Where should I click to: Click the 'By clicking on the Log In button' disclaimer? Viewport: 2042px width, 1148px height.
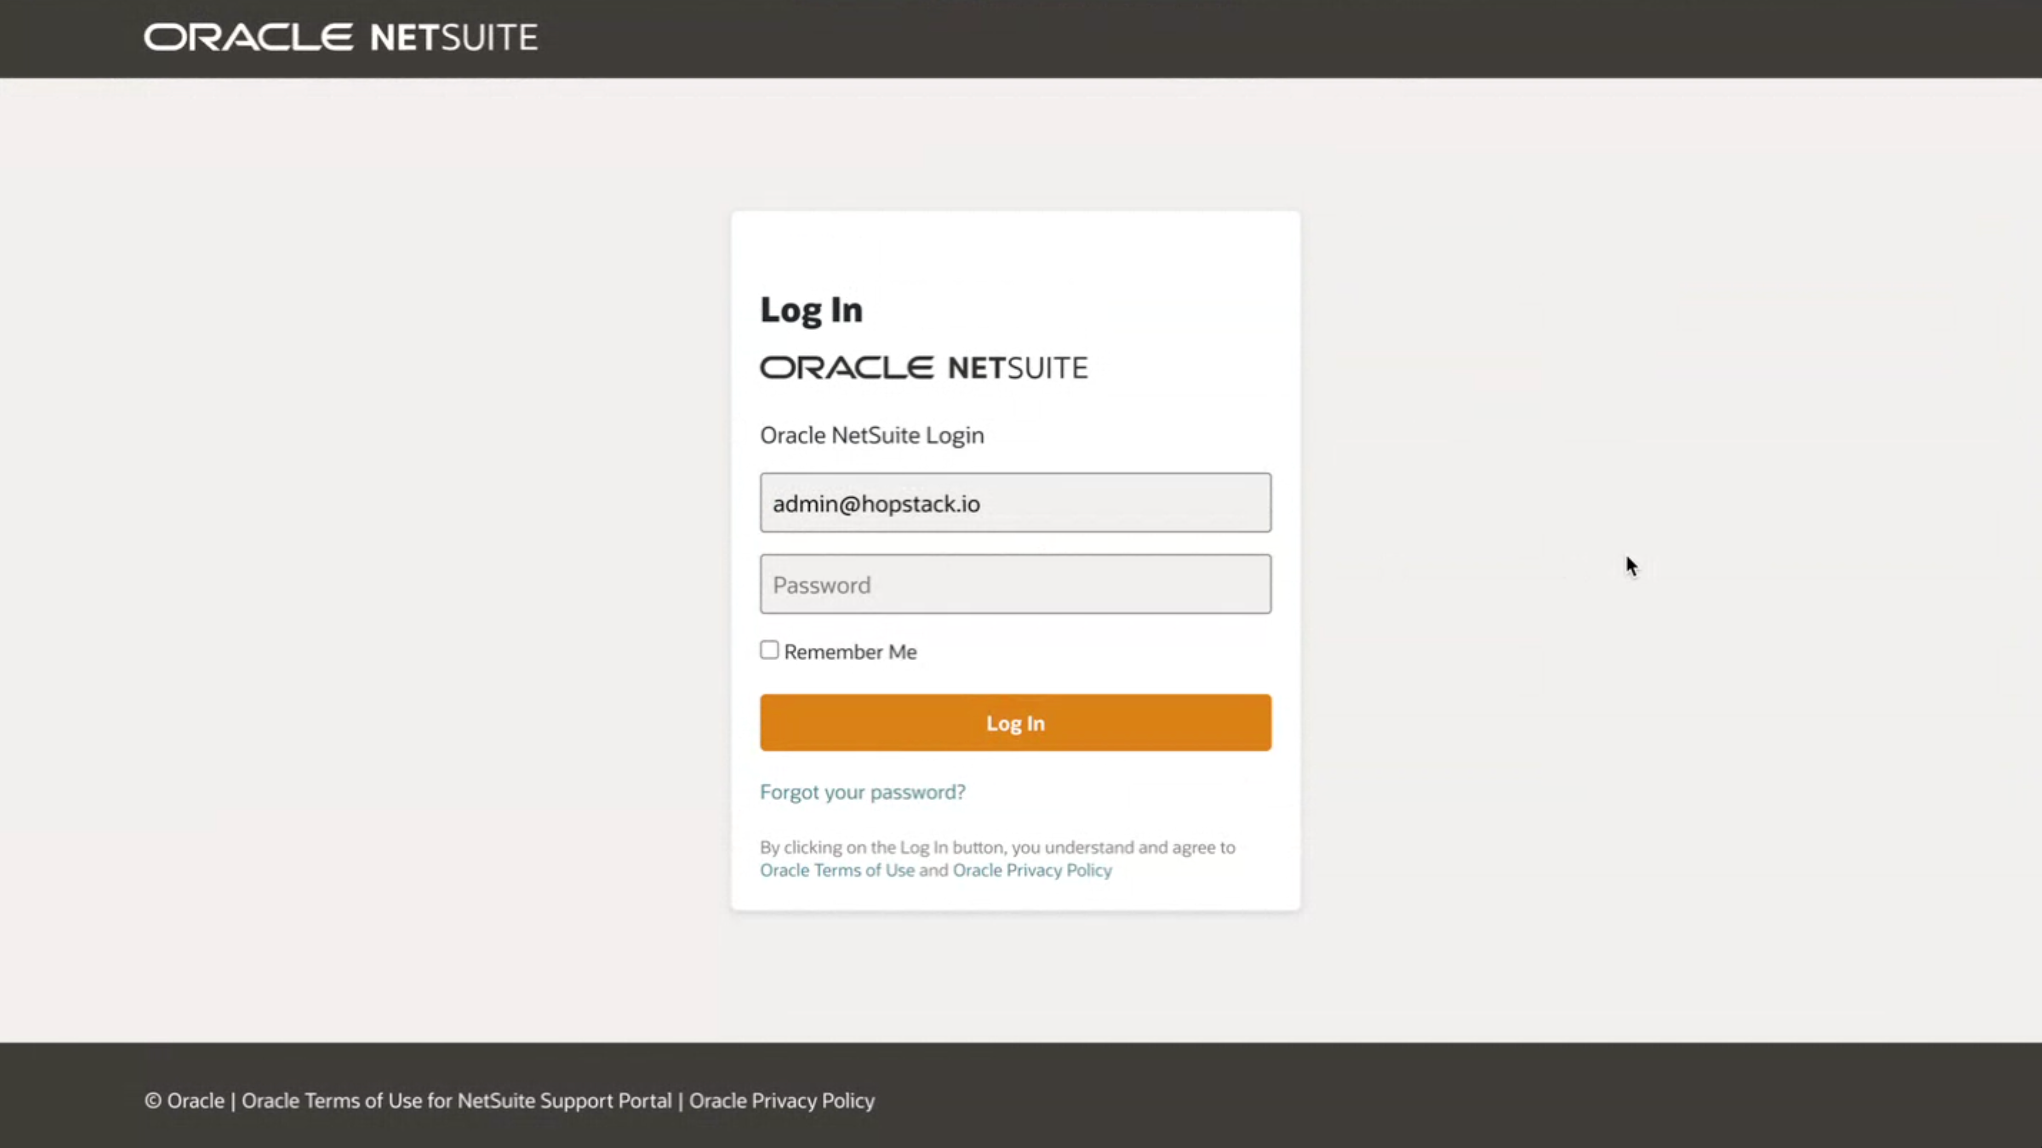click(997, 847)
